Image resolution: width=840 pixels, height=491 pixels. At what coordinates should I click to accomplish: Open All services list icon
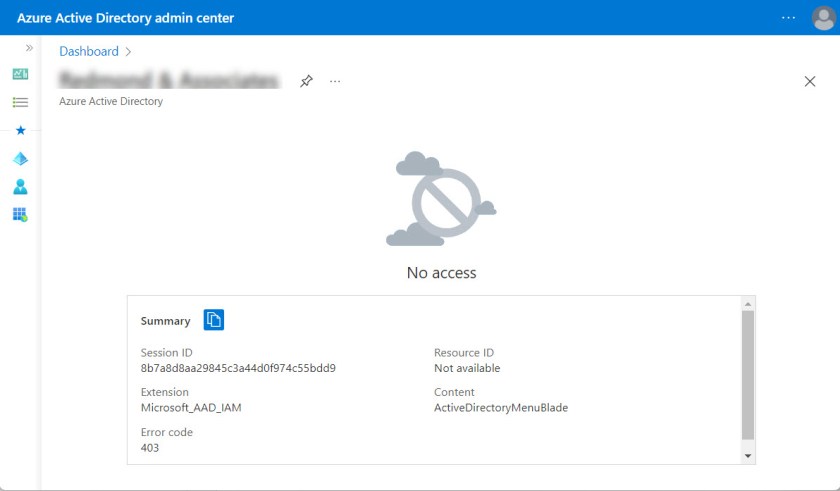(20, 102)
